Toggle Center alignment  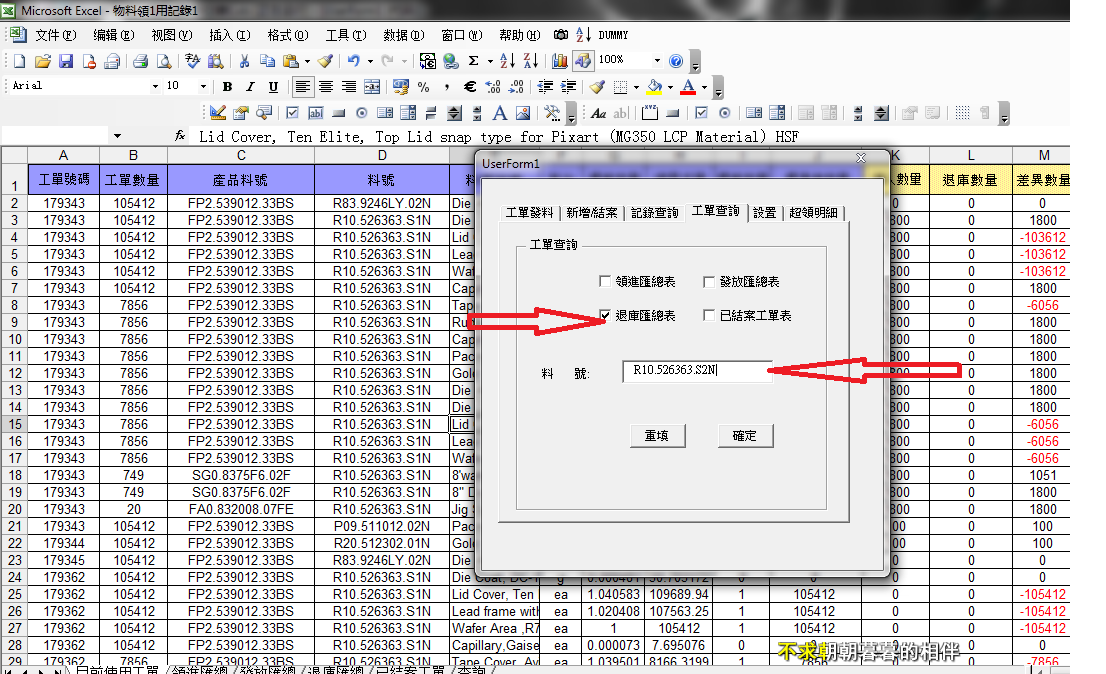[x=325, y=87]
